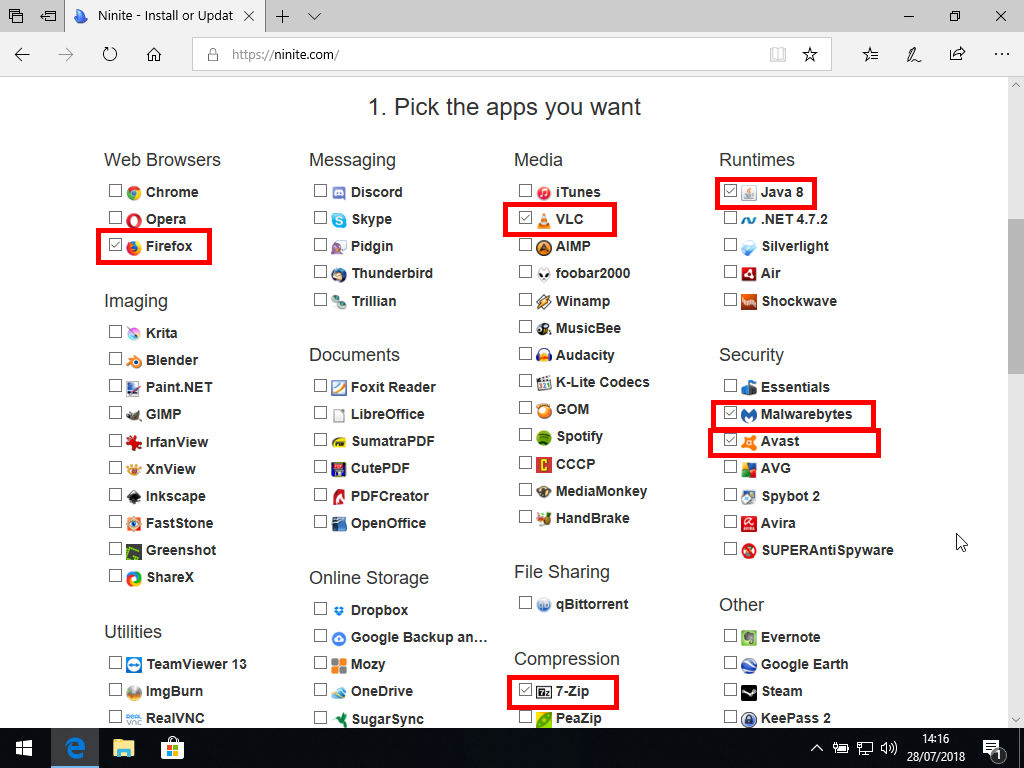Open the Windows Start menu
Image resolution: width=1024 pixels, height=768 pixels.
click(24, 748)
